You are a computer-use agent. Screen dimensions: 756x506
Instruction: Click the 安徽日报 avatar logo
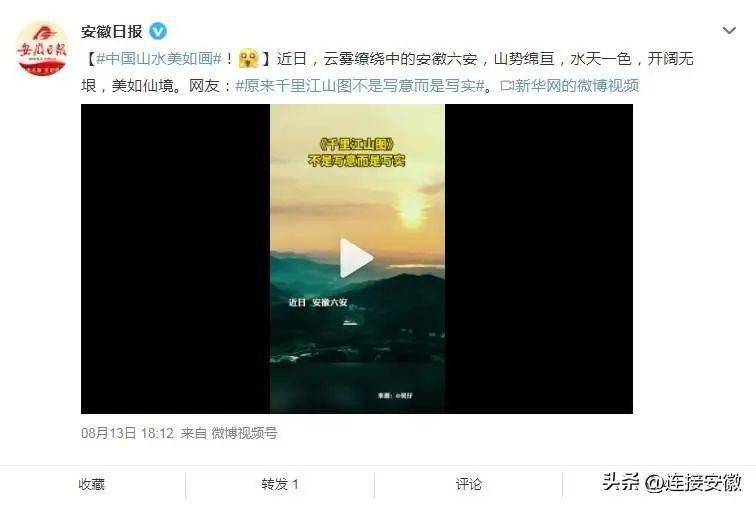[x=42, y=48]
